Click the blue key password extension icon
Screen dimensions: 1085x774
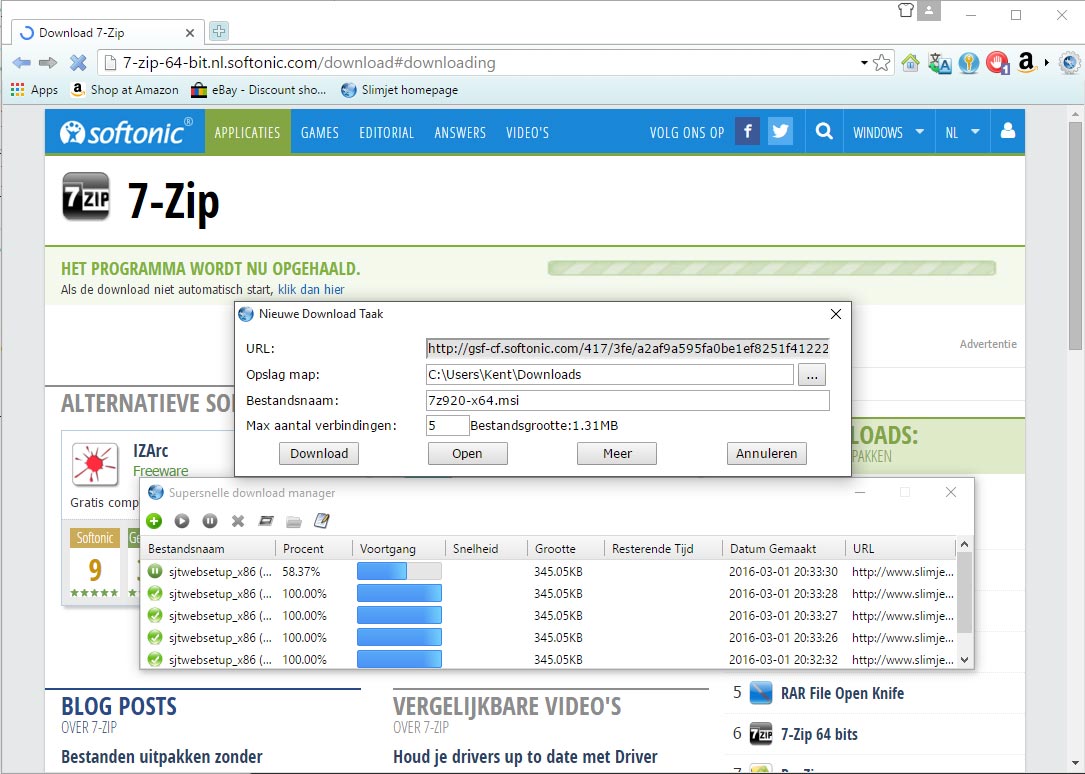pyautogui.click(x=969, y=63)
